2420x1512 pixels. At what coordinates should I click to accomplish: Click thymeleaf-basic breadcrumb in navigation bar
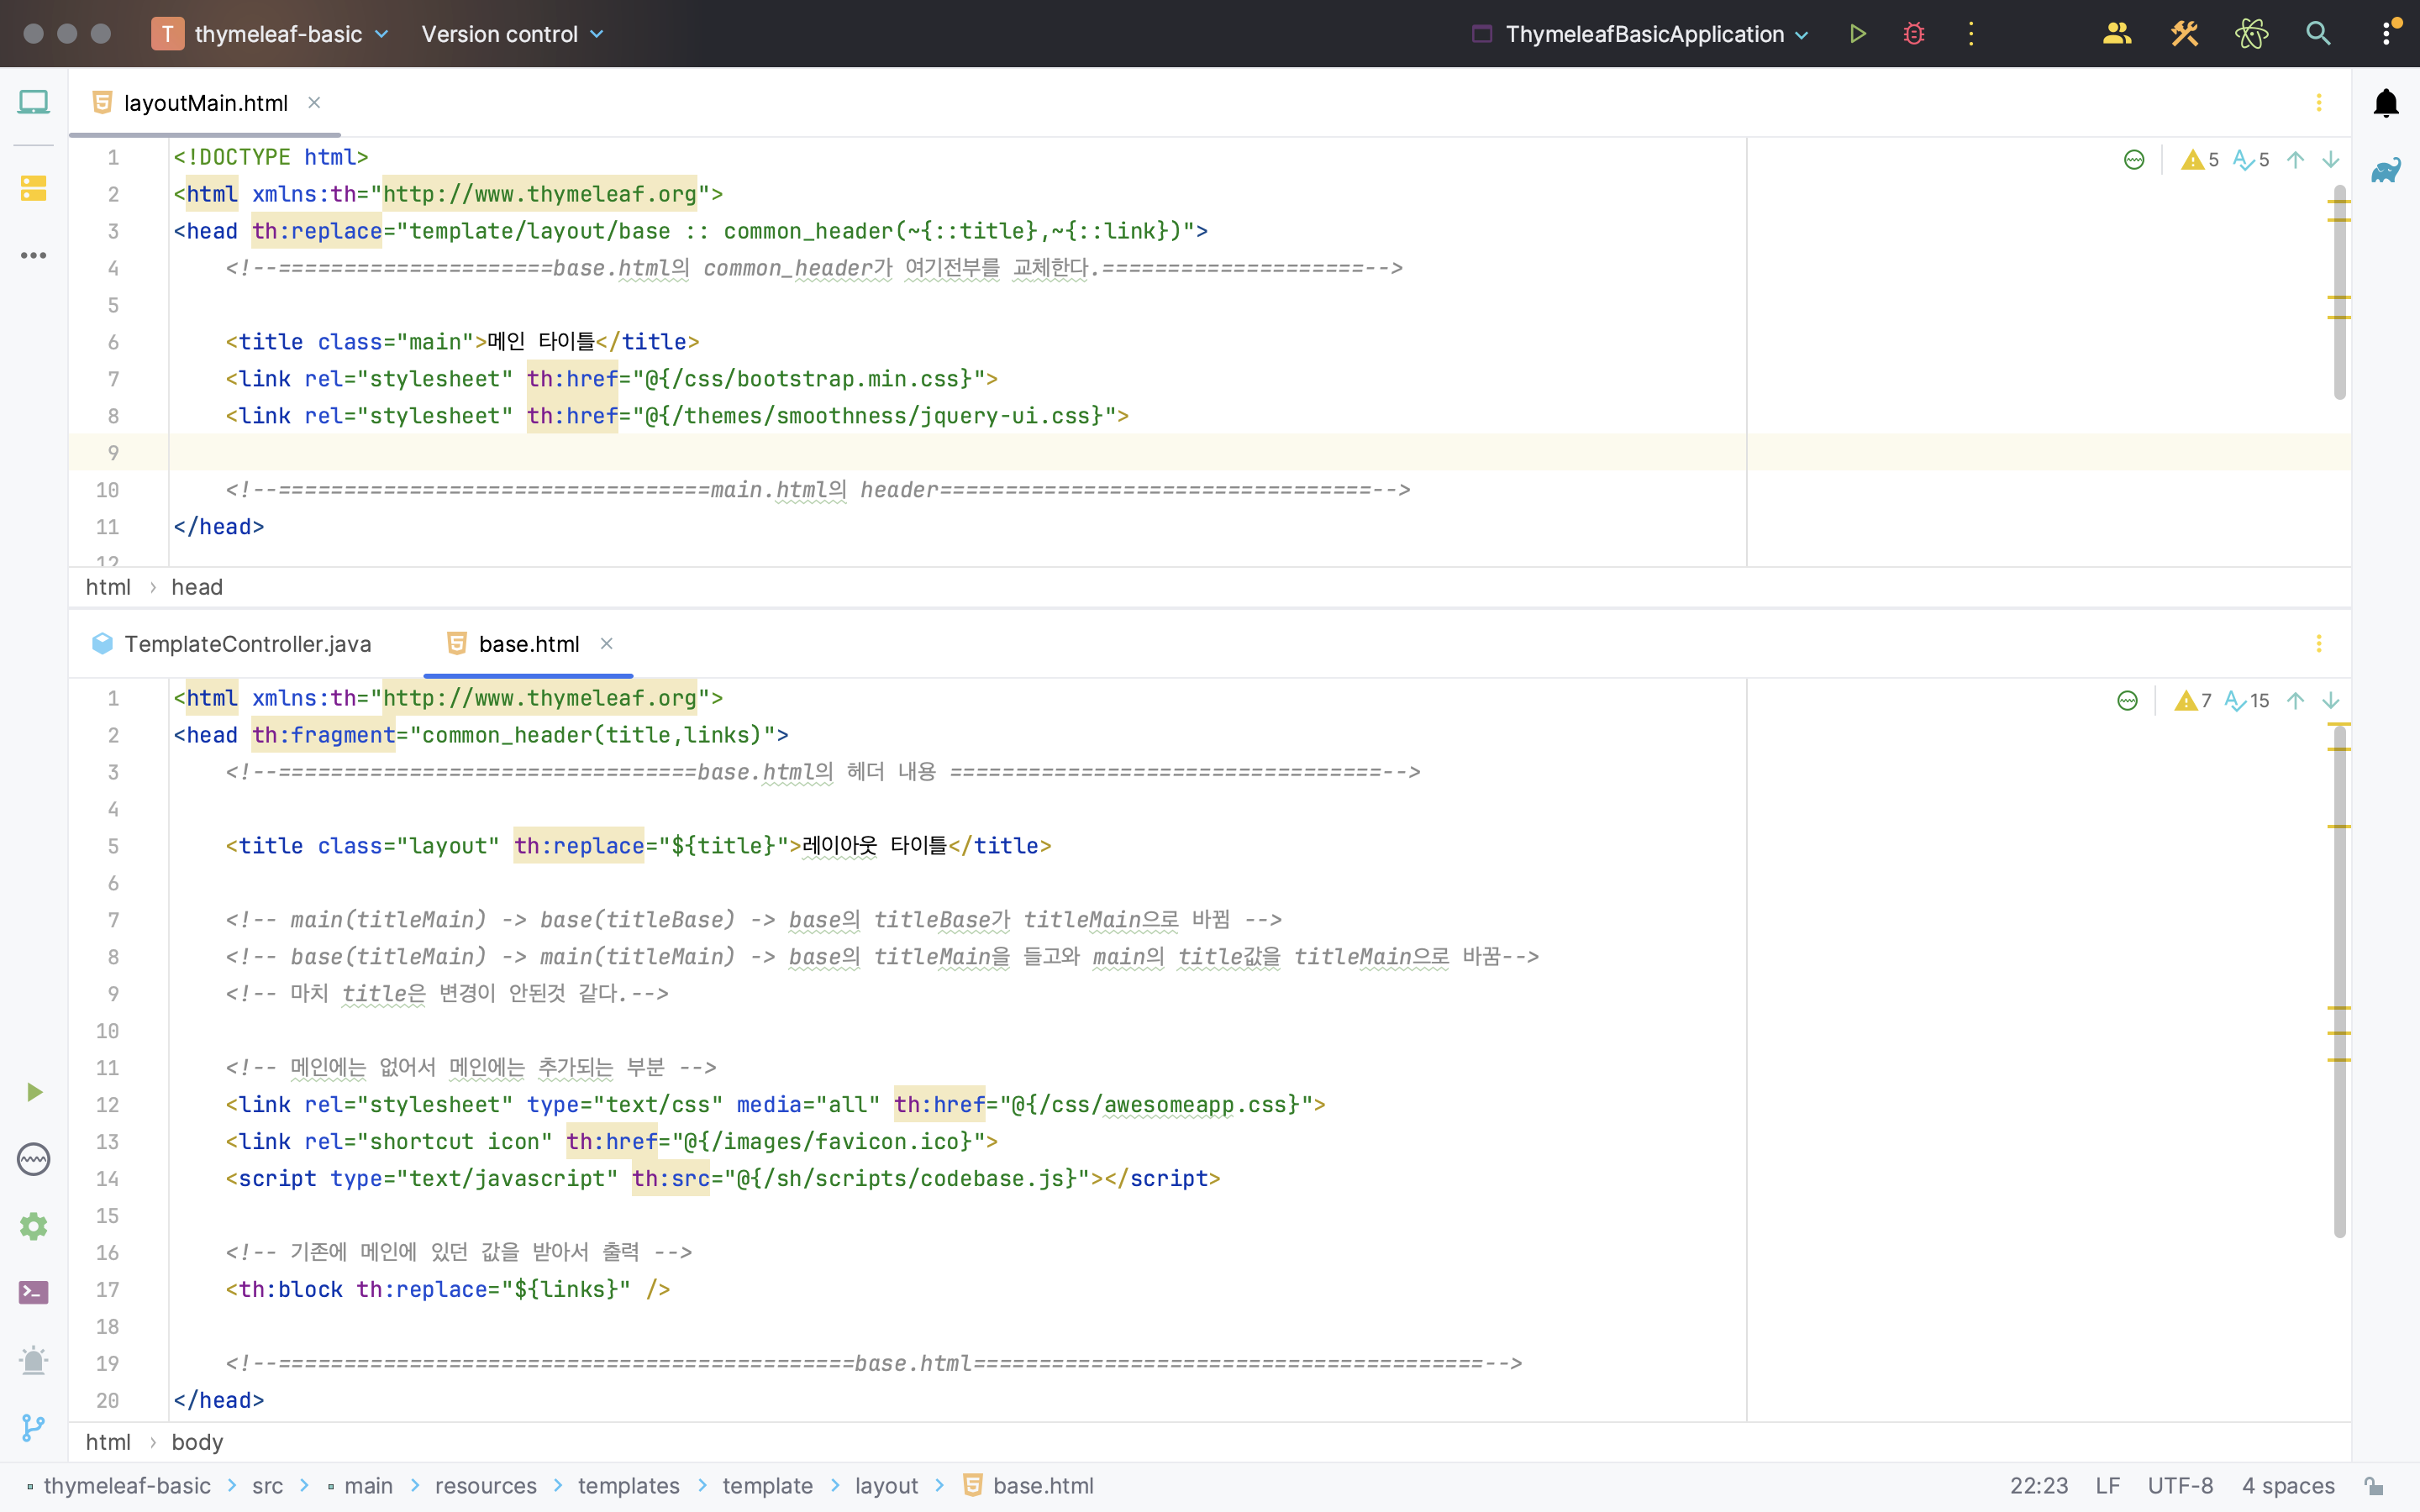pos(127,1486)
